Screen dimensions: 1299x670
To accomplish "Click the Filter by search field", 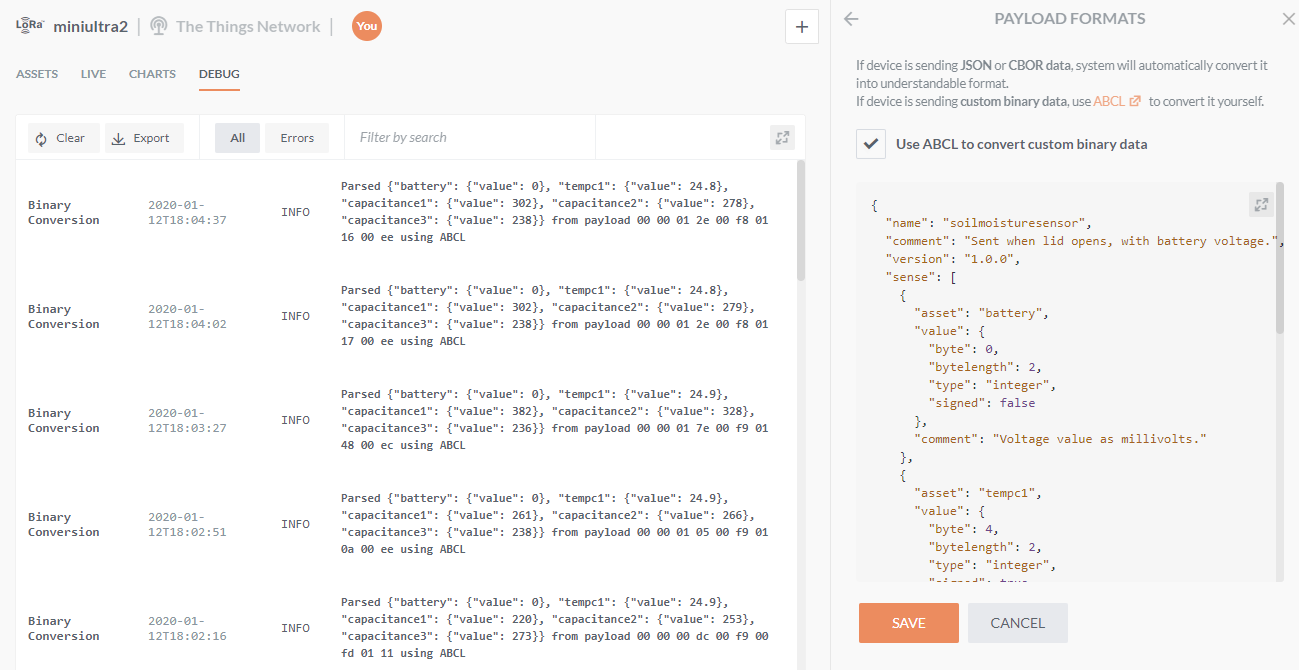I will tap(470, 138).
